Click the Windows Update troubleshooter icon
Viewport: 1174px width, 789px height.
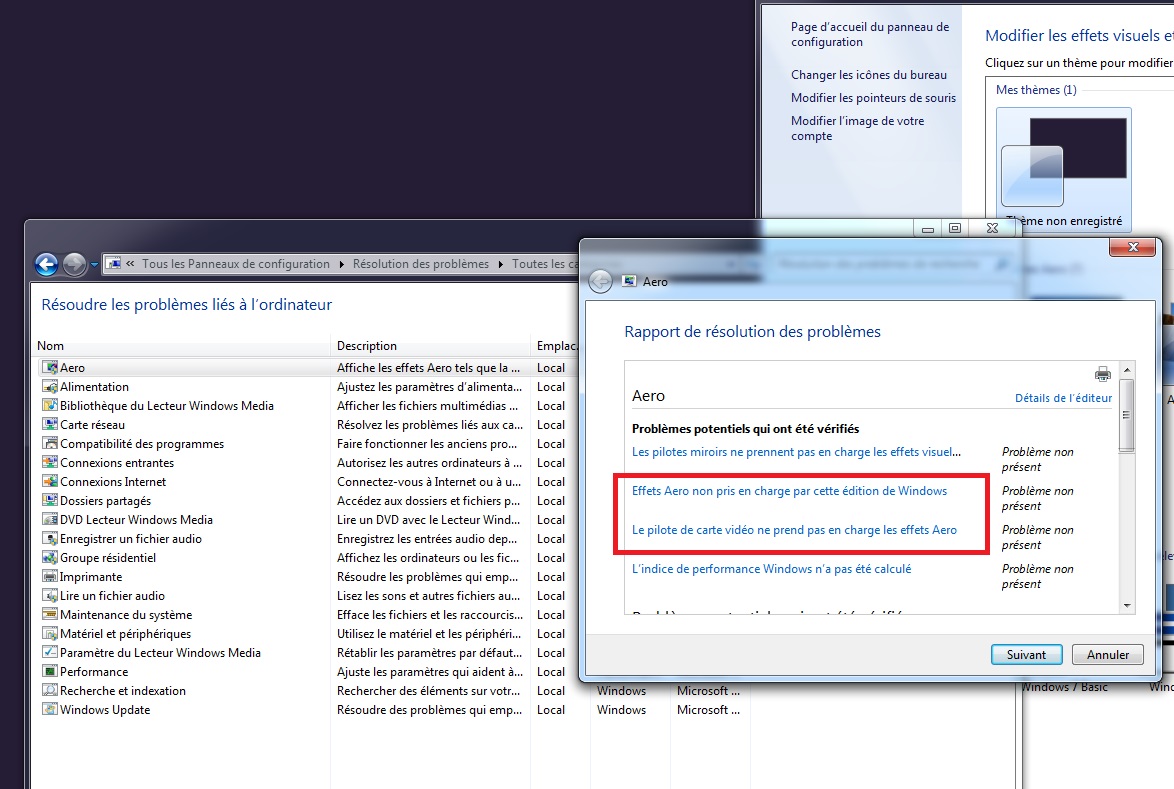pos(50,710)
